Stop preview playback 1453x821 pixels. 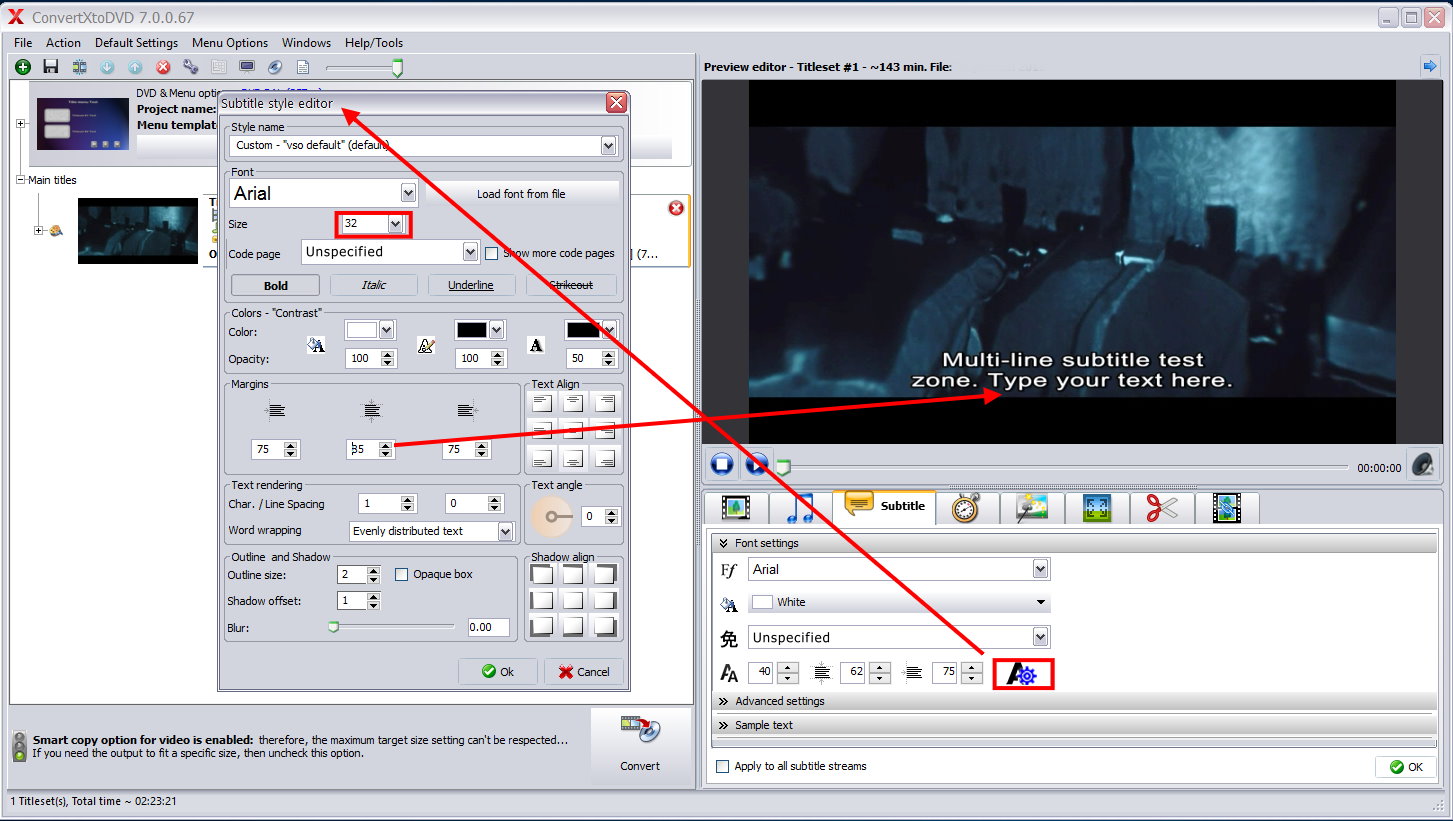click(722, 464)
